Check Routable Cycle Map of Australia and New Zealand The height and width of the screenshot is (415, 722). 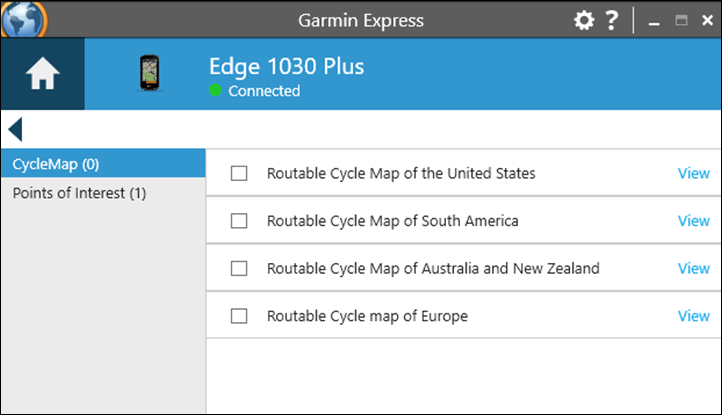tap(239, 269)
